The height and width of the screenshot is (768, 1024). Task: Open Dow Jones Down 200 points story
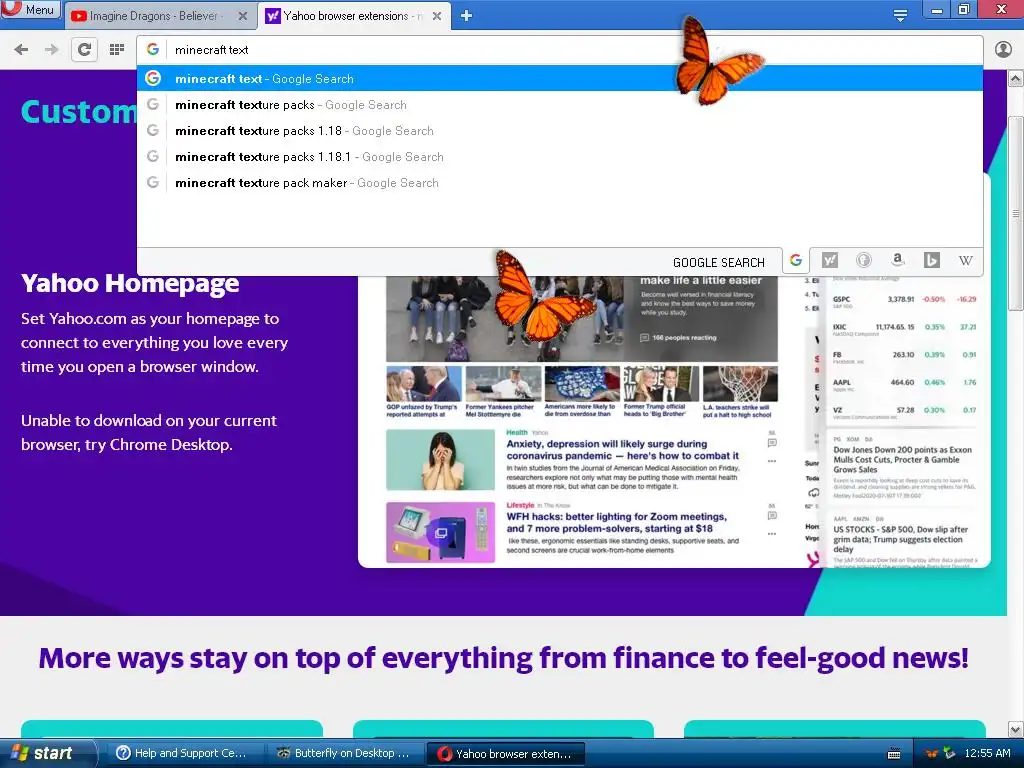902,459
